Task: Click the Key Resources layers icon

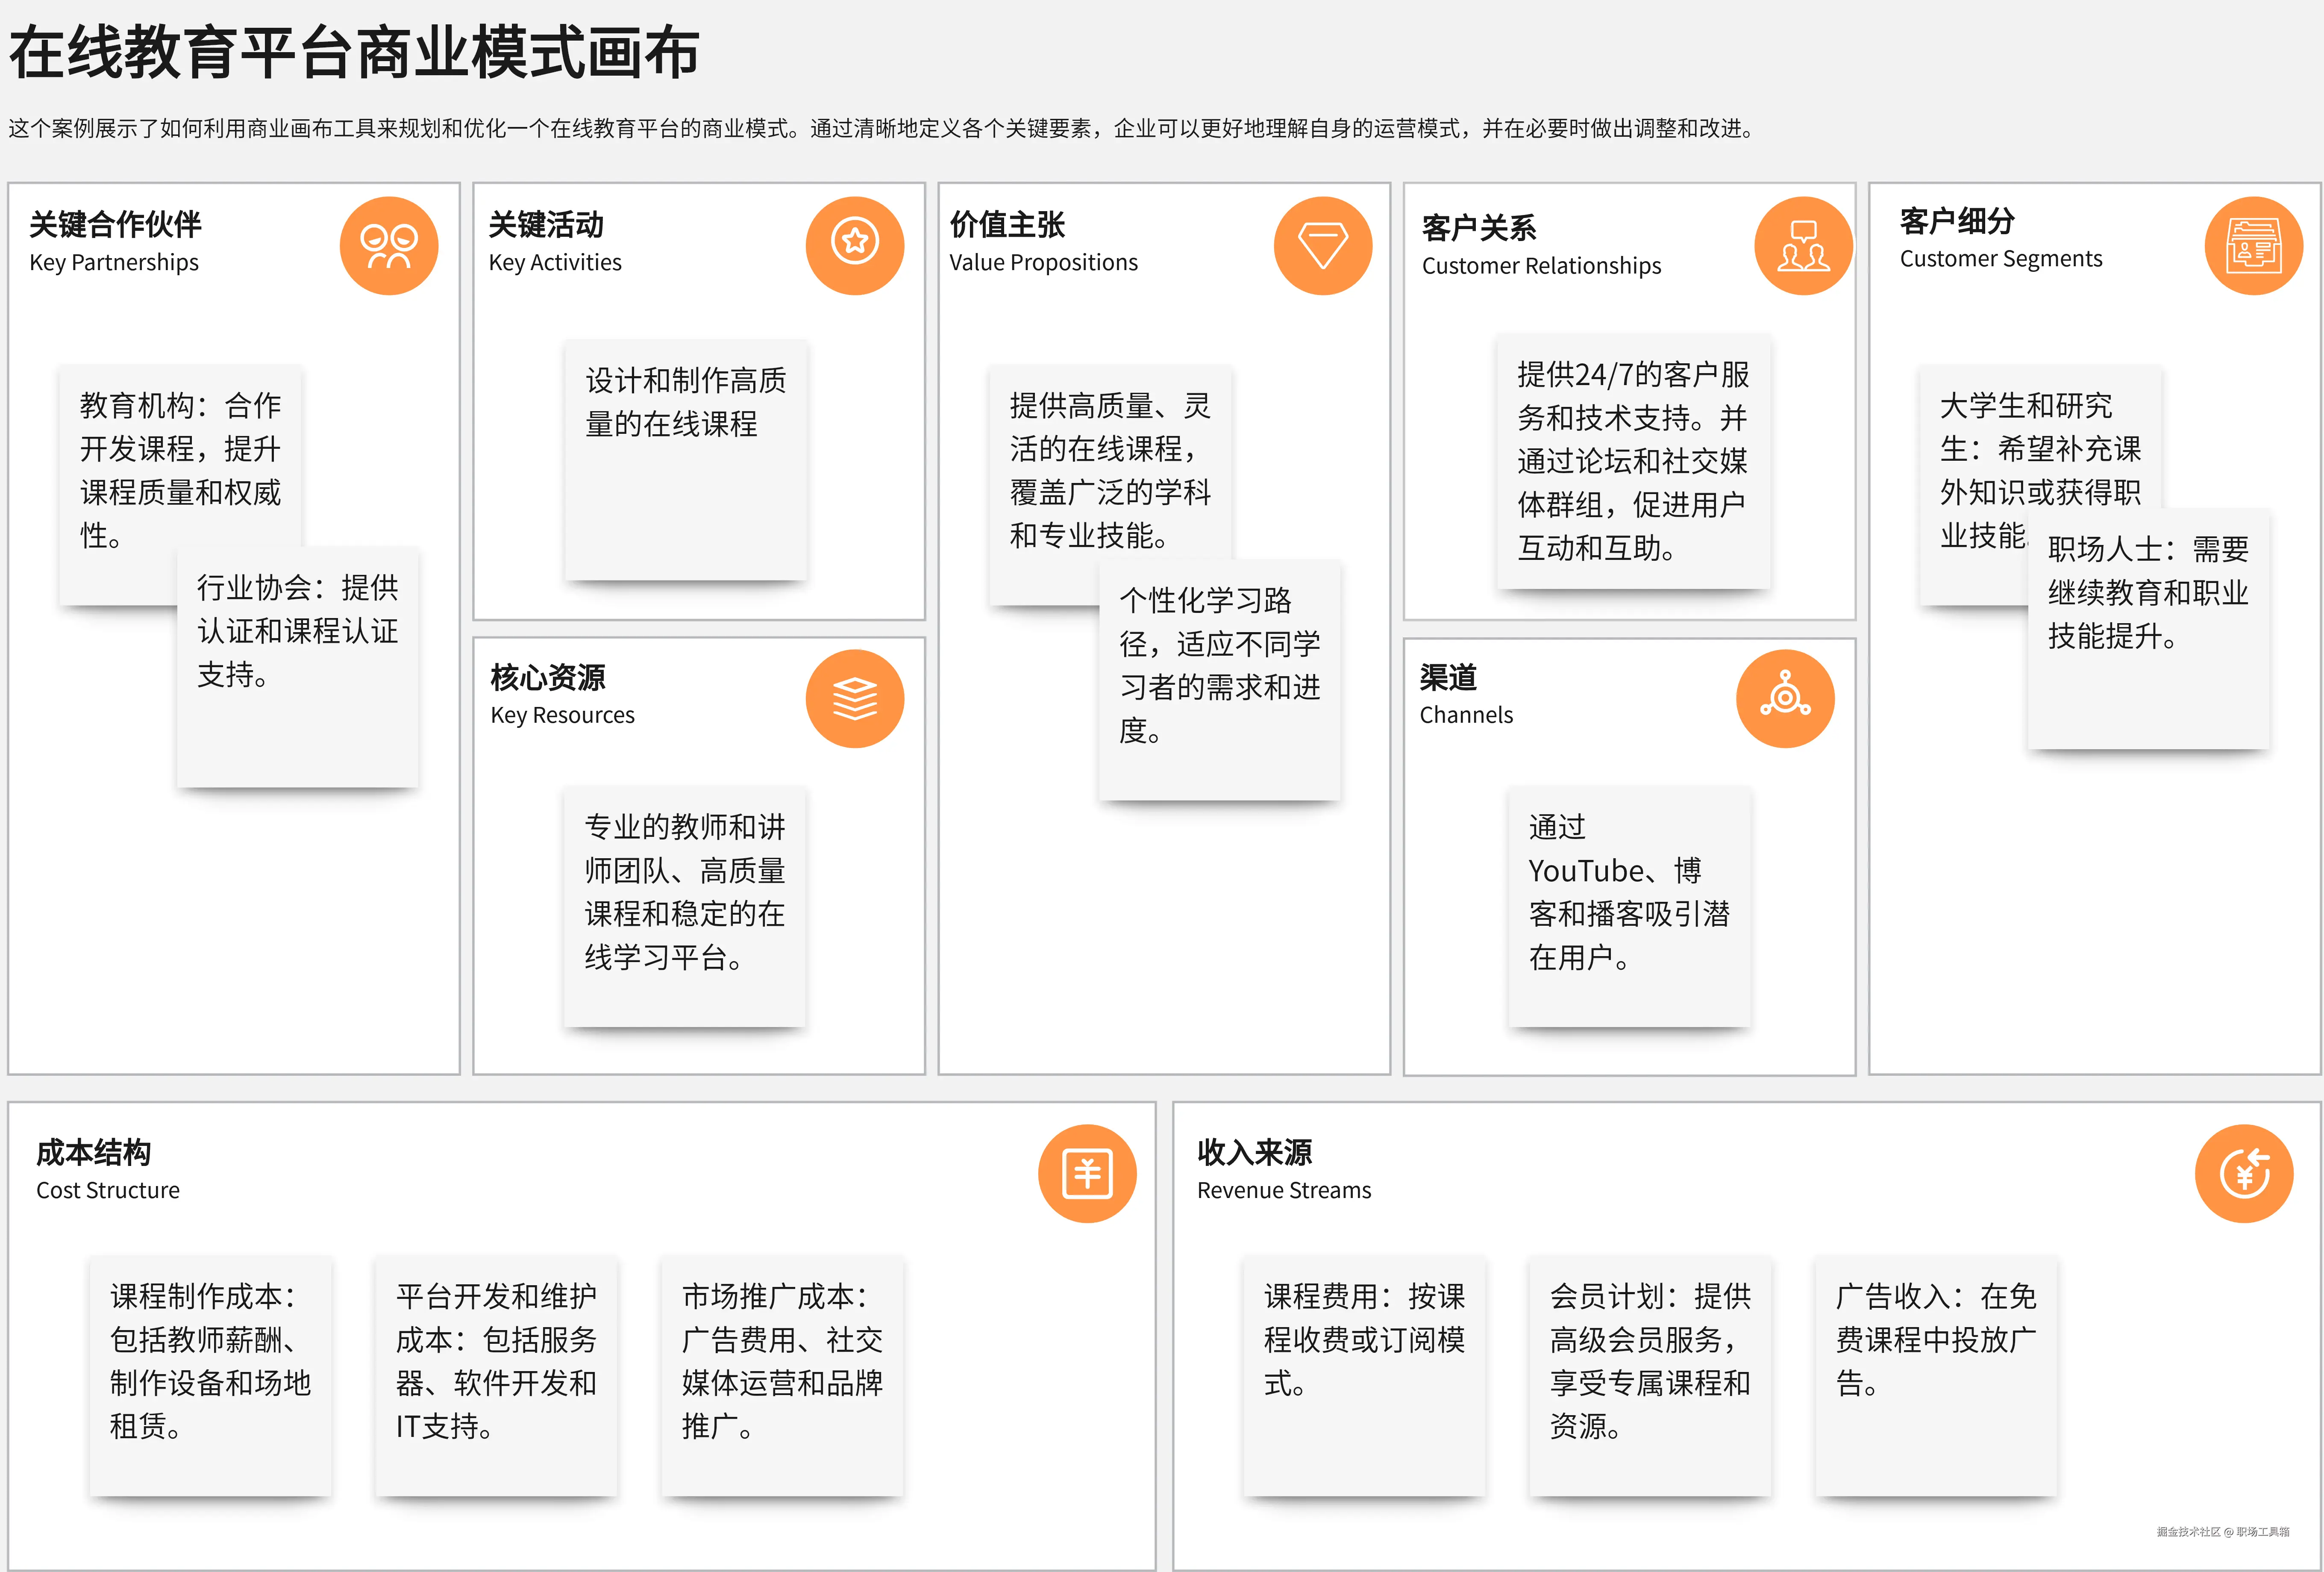Action: point(855,699)
